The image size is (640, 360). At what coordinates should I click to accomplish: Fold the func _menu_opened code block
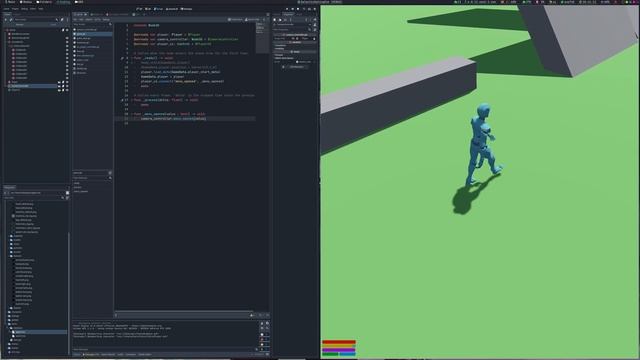point(131,114)
